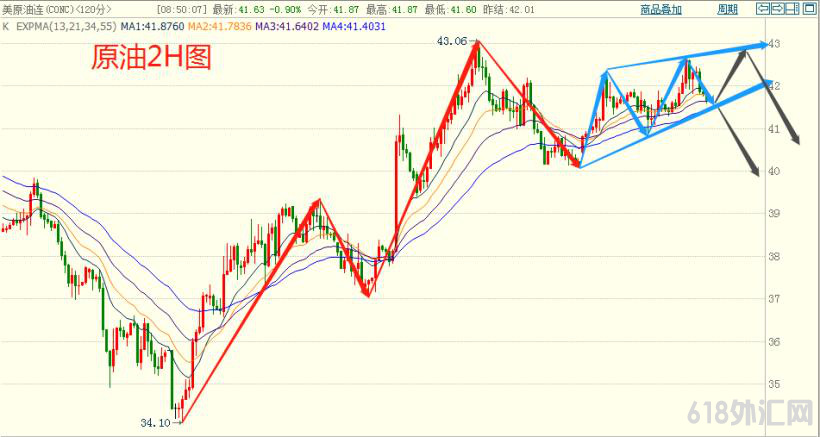This screenshot has width=820, height=437.
Task: Click the 43.06 high price marker
Action: coord(452,42)
